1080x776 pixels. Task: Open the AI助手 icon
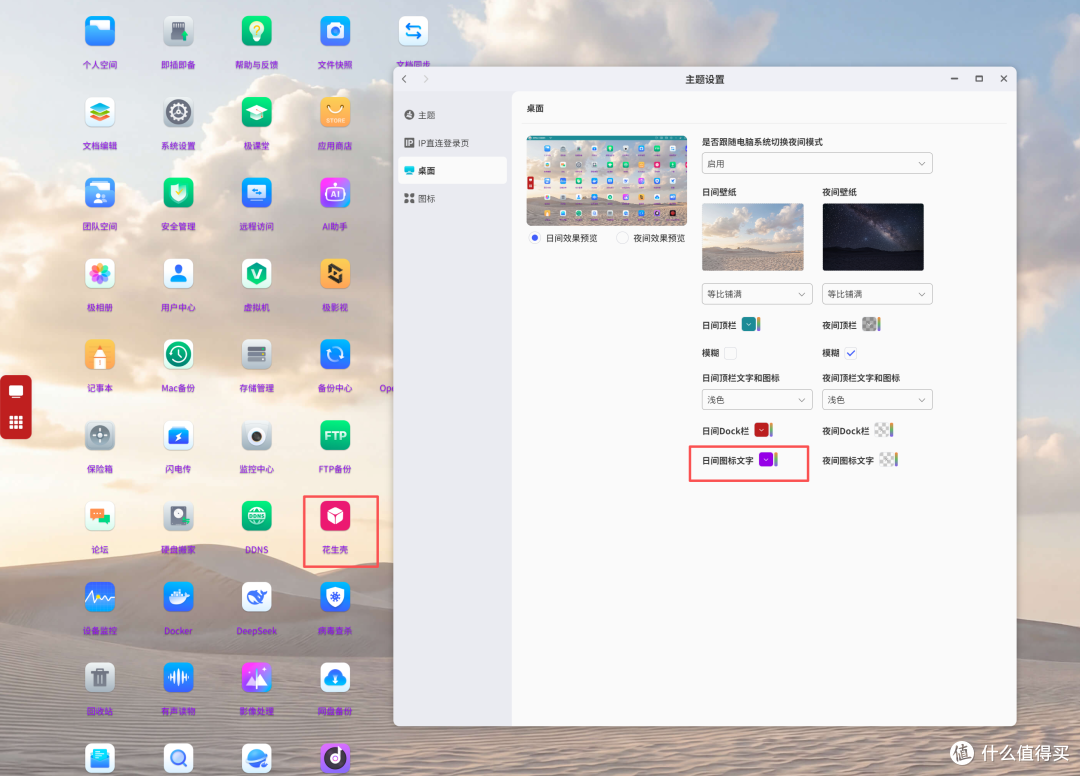point(335,193)
